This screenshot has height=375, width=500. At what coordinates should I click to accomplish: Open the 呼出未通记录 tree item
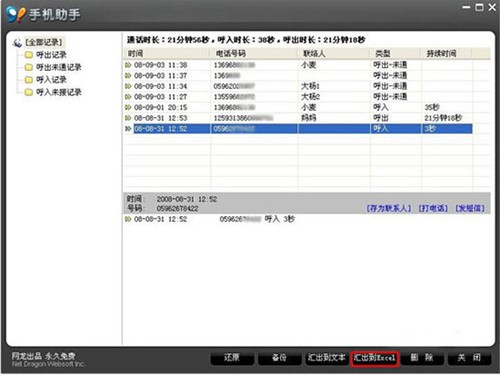pyautogui.click(x=59, y=67)
